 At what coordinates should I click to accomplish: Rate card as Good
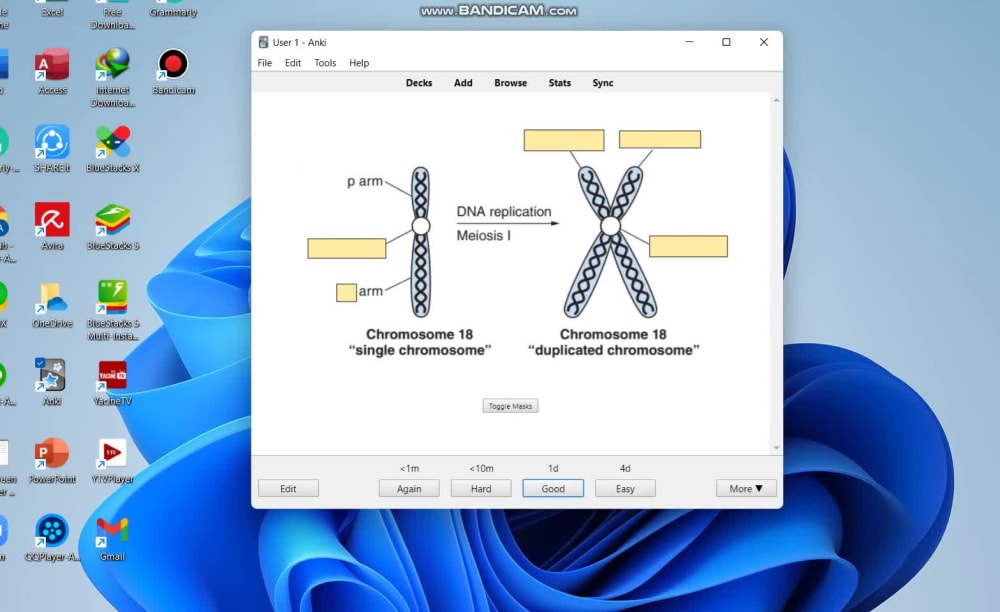click(553, 488)
